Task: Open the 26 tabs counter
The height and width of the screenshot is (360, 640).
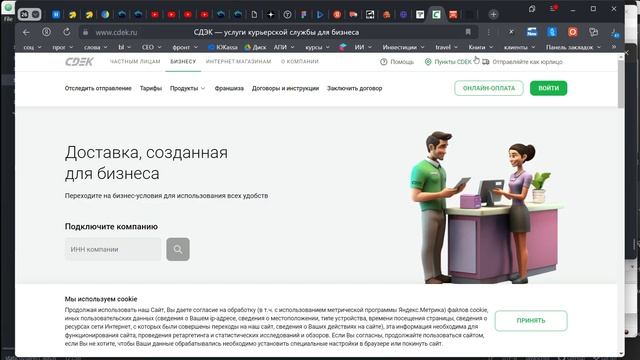Action: [x=24, y=15]
